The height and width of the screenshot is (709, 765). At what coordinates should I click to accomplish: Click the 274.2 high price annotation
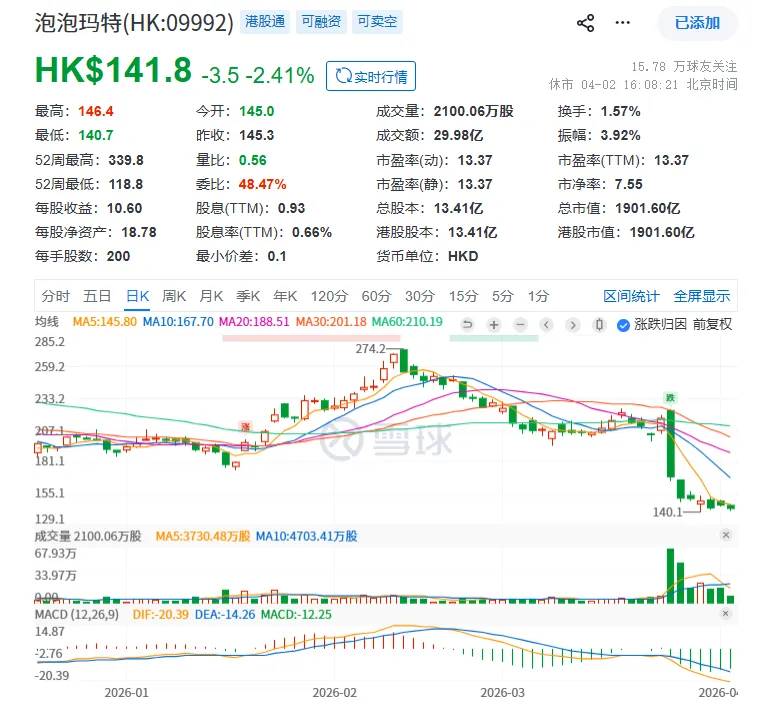370,349
